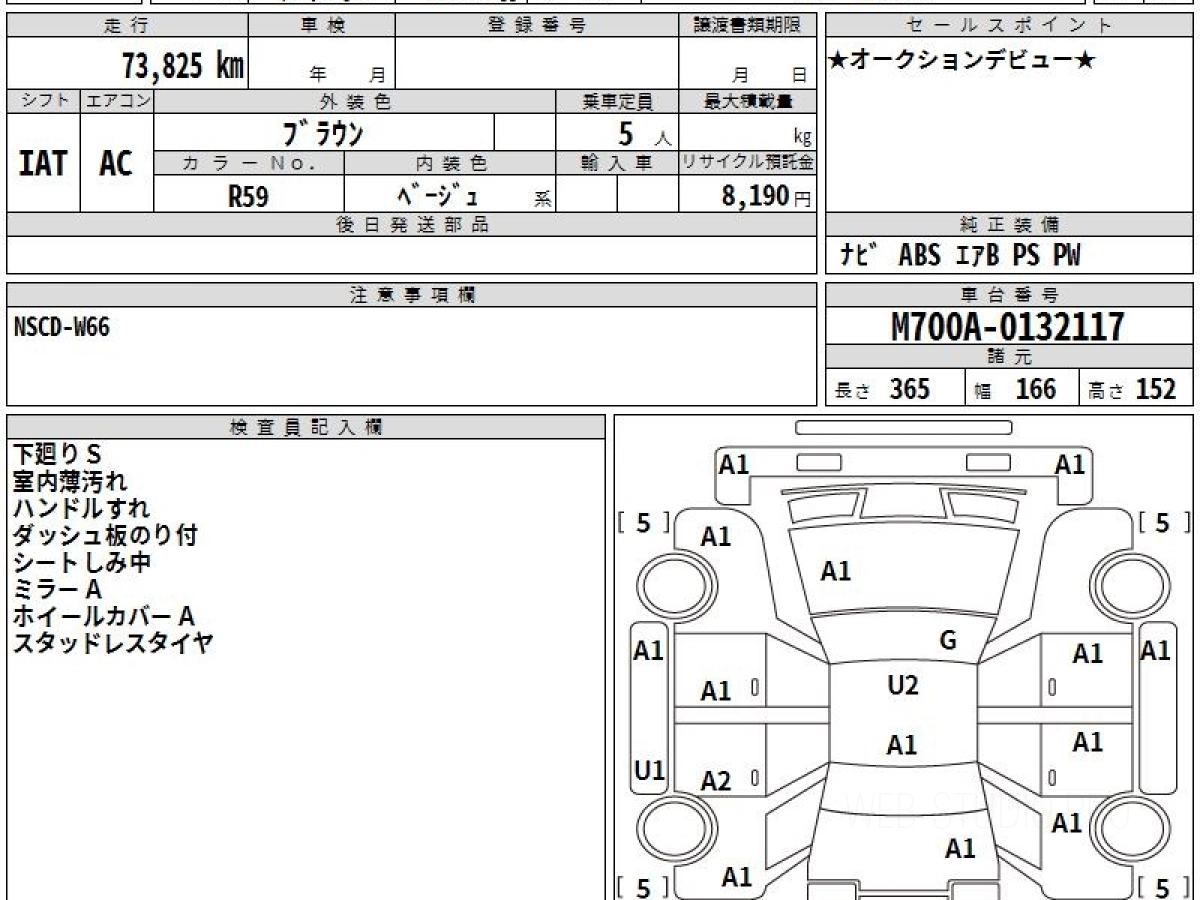Select chassis number M700A-0132117
This screenshot has width=1200, height=900.
[x=1008, y=326]
